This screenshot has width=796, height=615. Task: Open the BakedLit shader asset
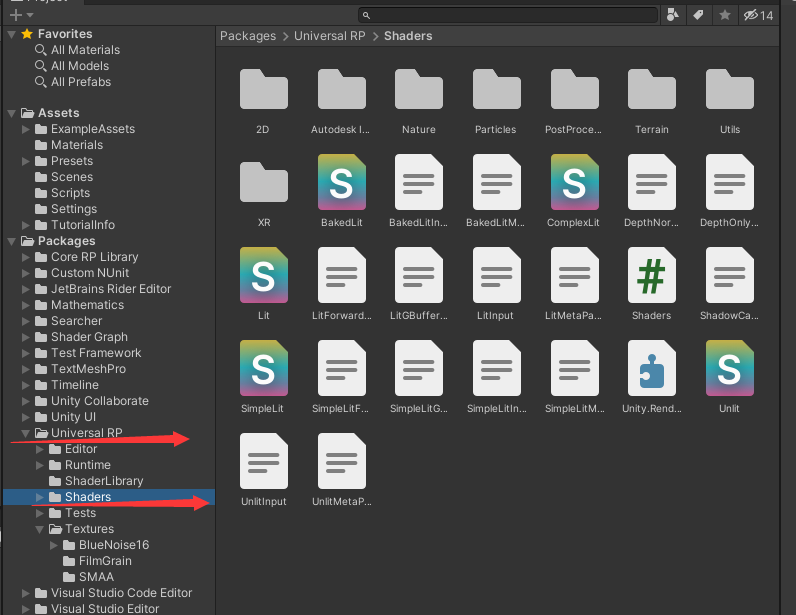tap(342, 182)
